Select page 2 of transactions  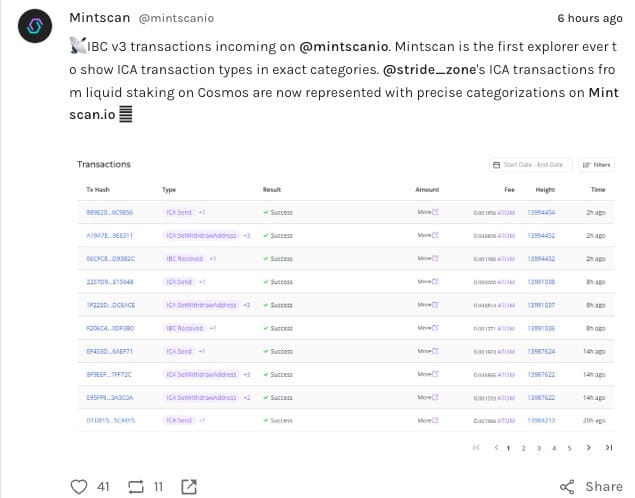pyautogui.click(x=523, y=448)
